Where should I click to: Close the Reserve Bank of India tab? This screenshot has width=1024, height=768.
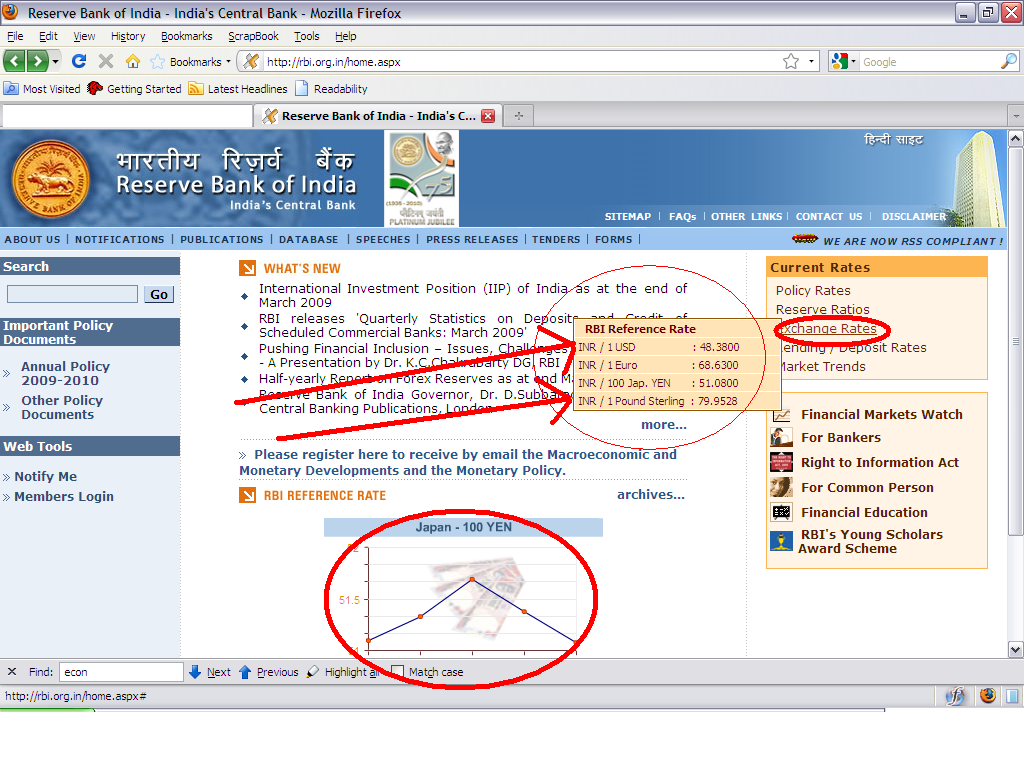coord(488,116)
